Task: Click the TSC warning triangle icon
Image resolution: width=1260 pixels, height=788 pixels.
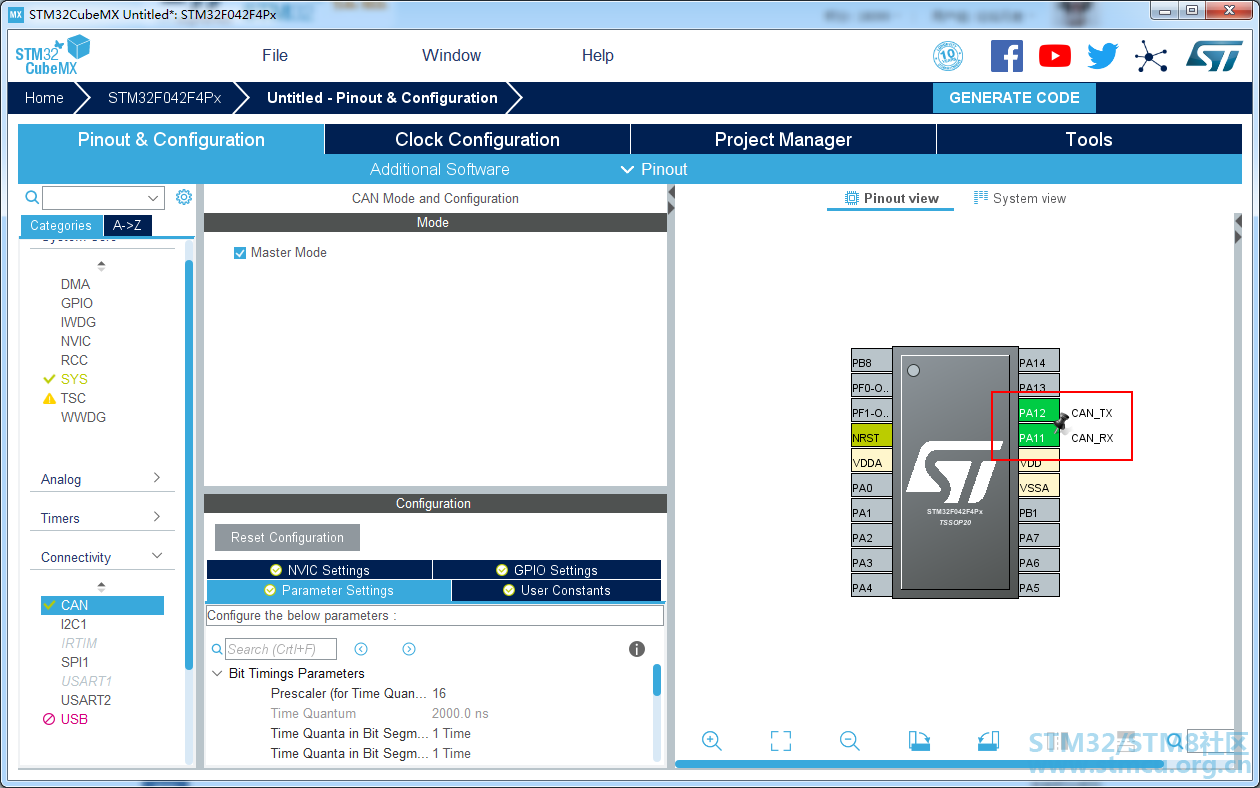Action: point(49,398)
